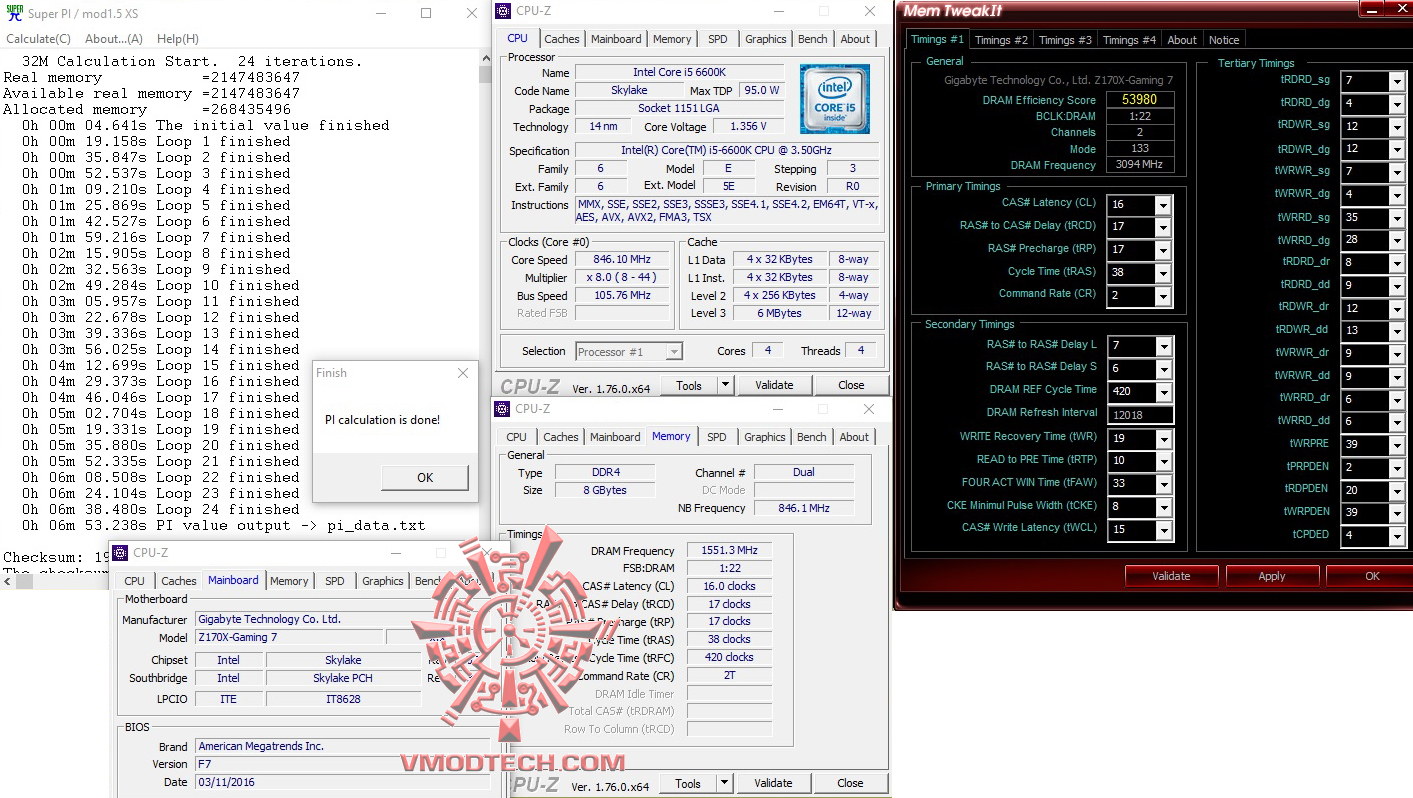
Task: Click the top CPU-Z window title icon
Action: pyautogui.click(x=505, y=11)
